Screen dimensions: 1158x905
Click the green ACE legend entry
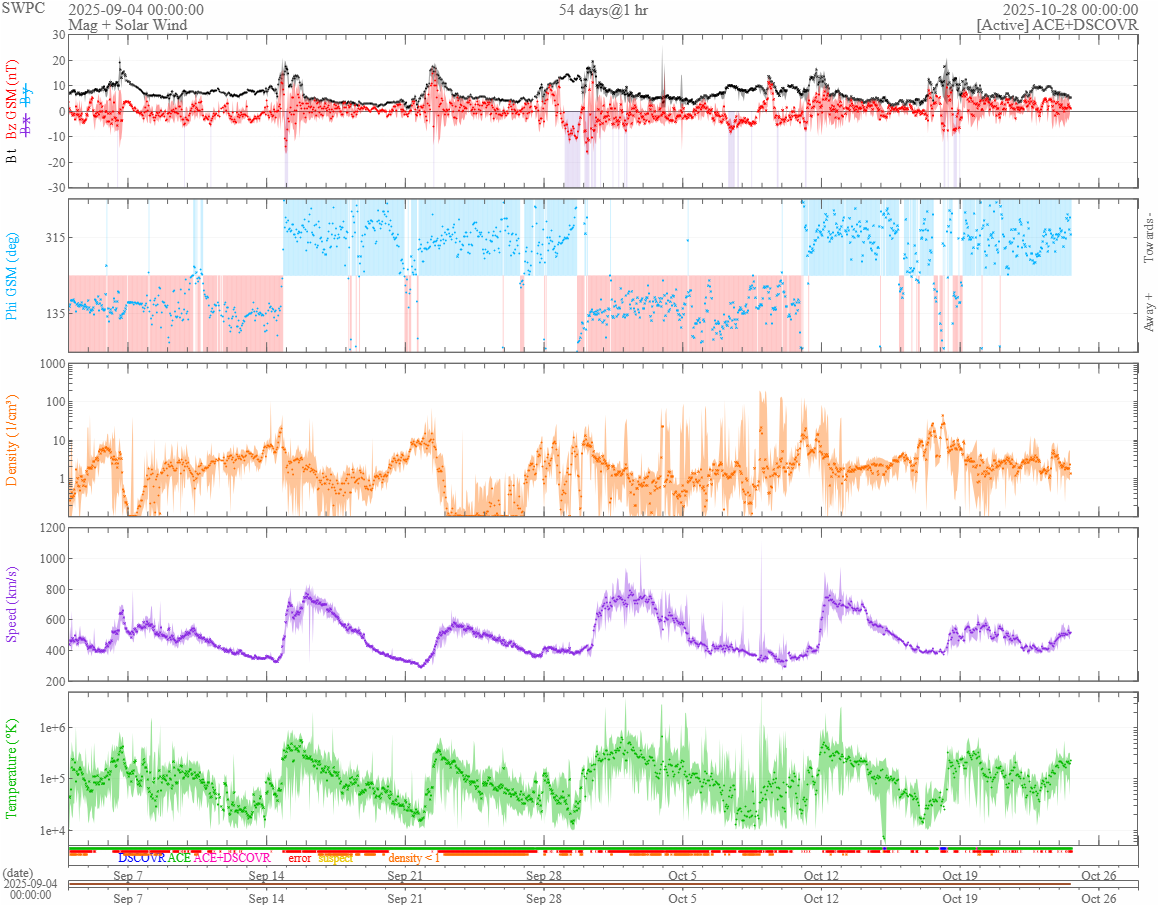coord(179,858)
